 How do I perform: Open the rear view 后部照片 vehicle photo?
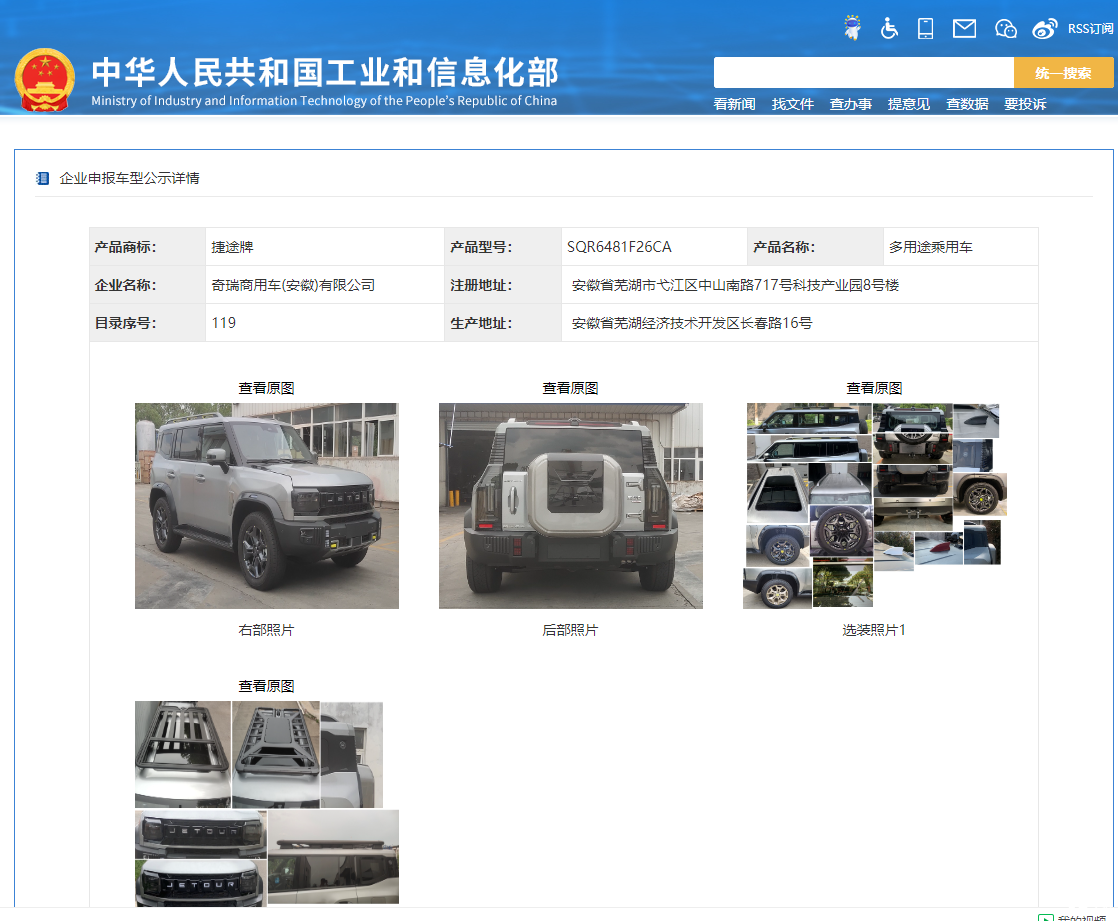[x=570, y=506]
